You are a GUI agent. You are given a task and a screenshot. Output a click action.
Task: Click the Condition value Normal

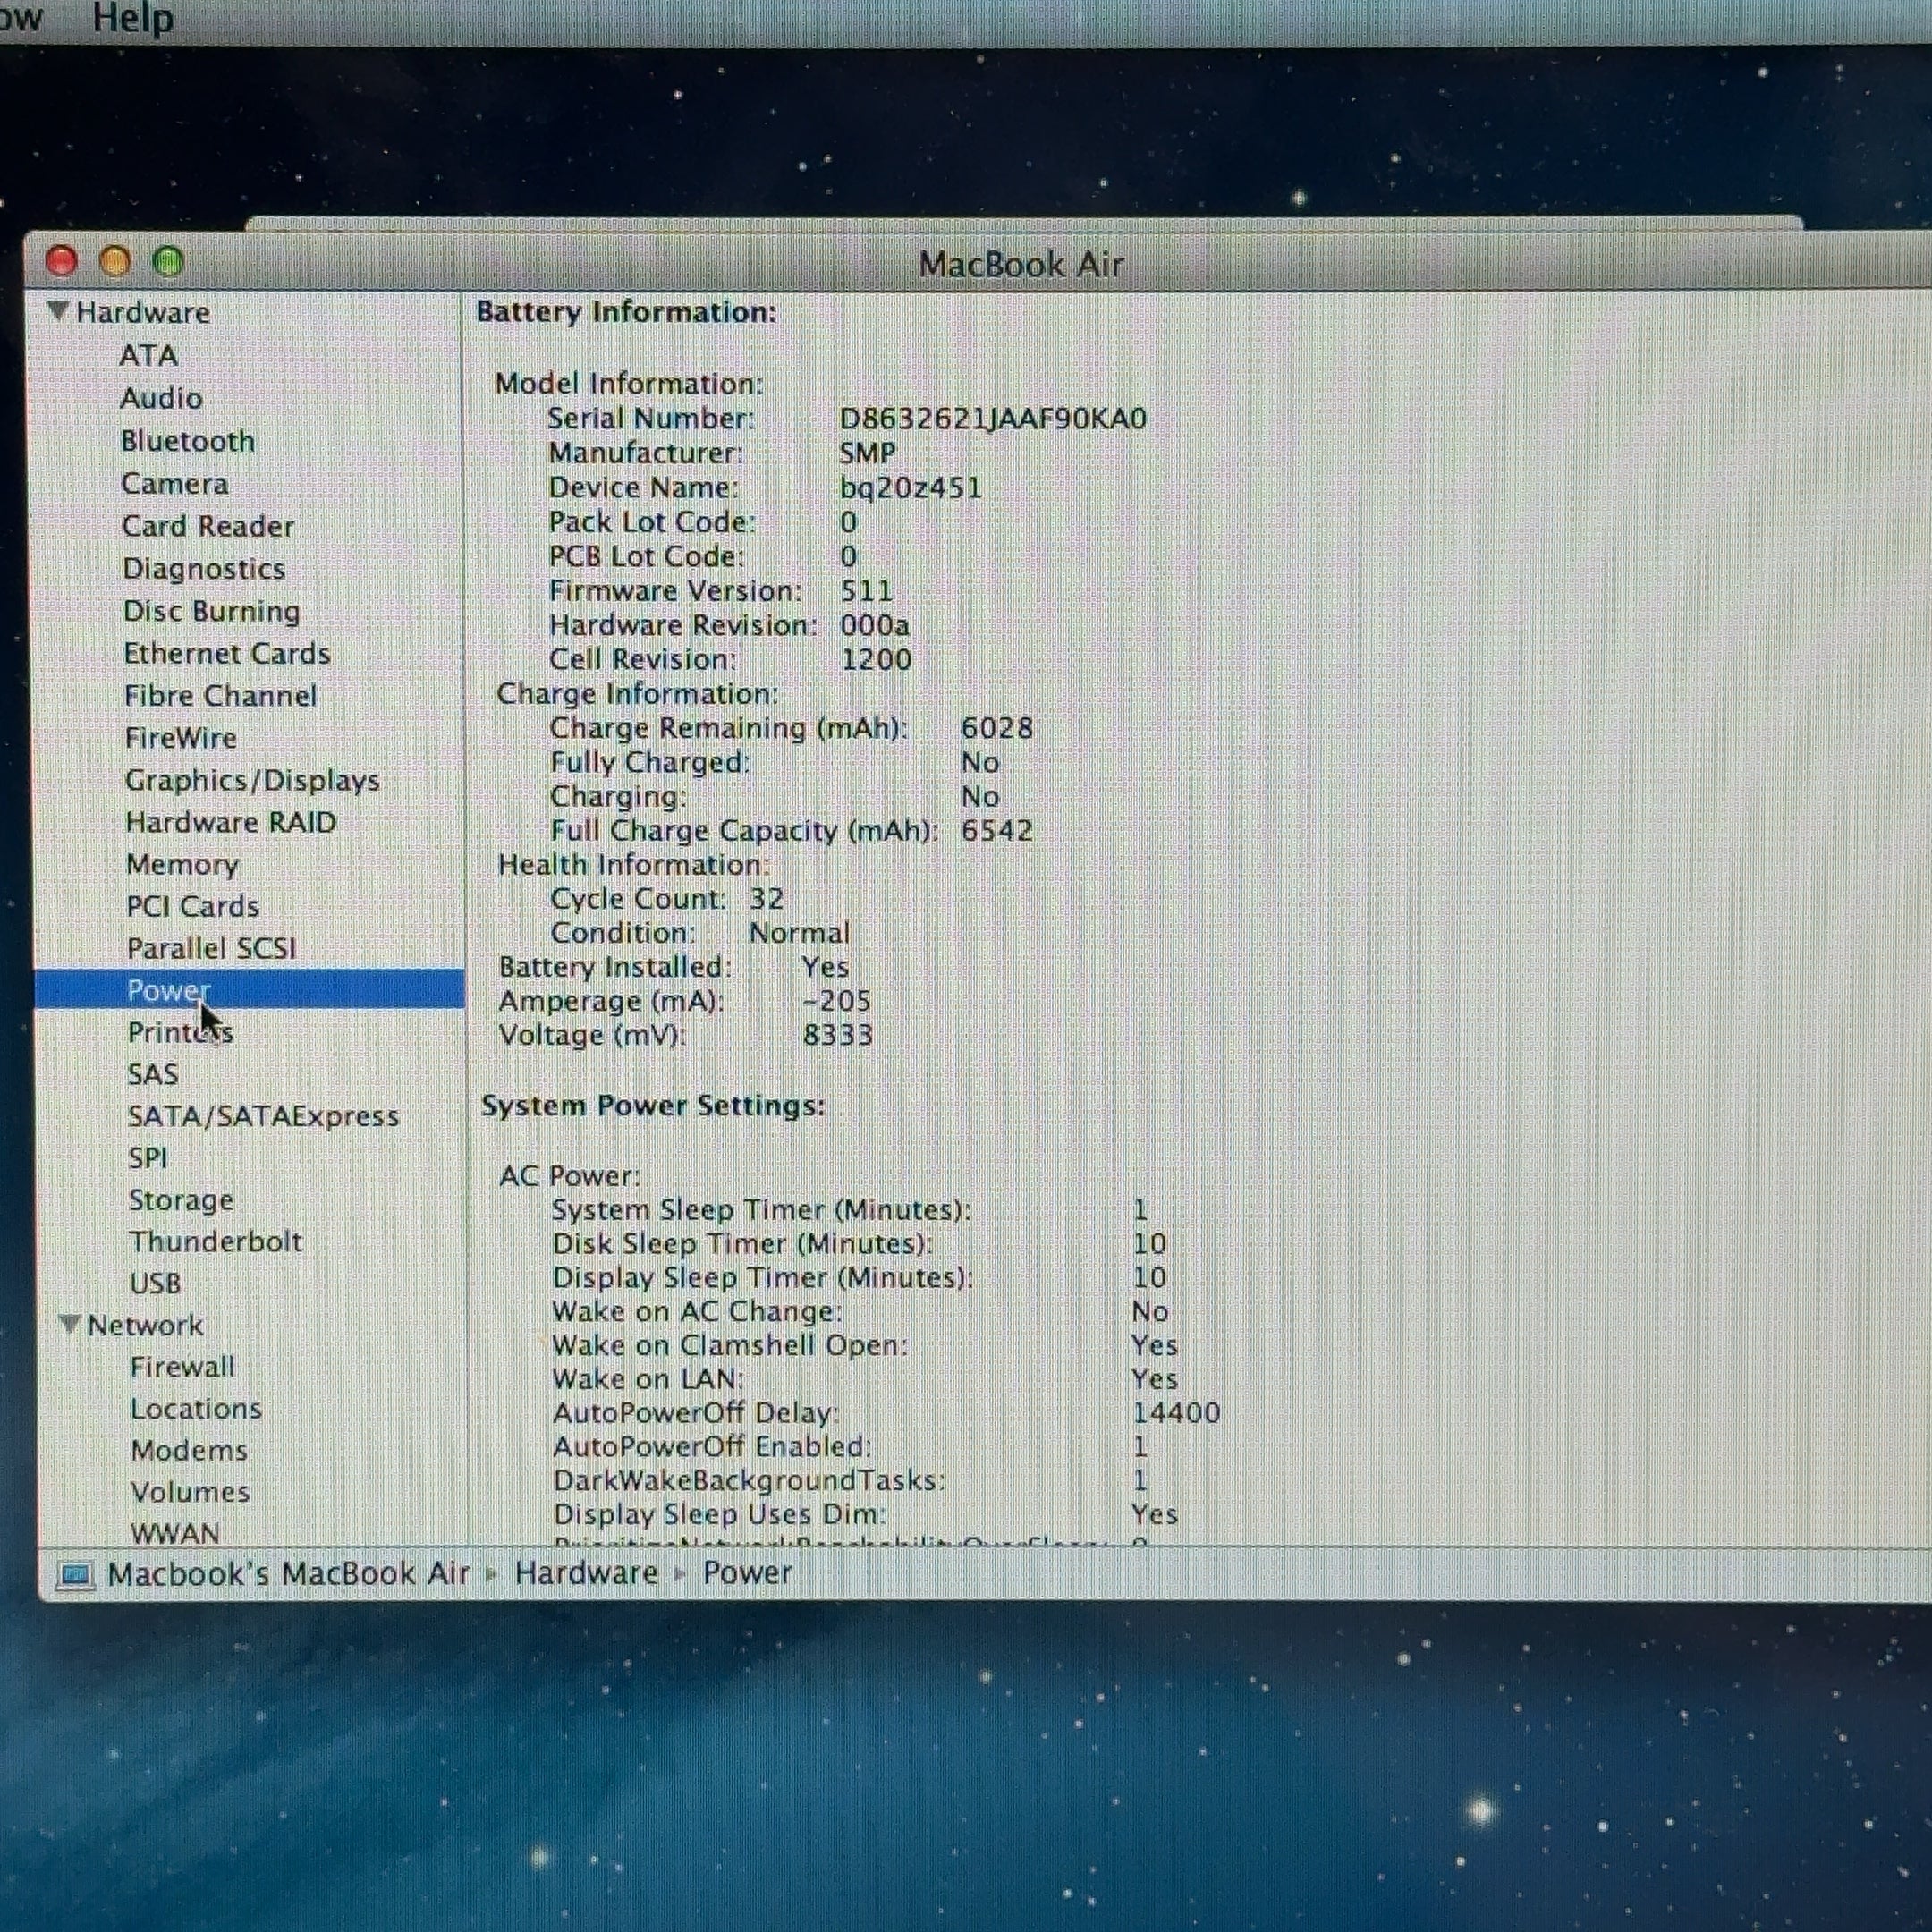800,933
